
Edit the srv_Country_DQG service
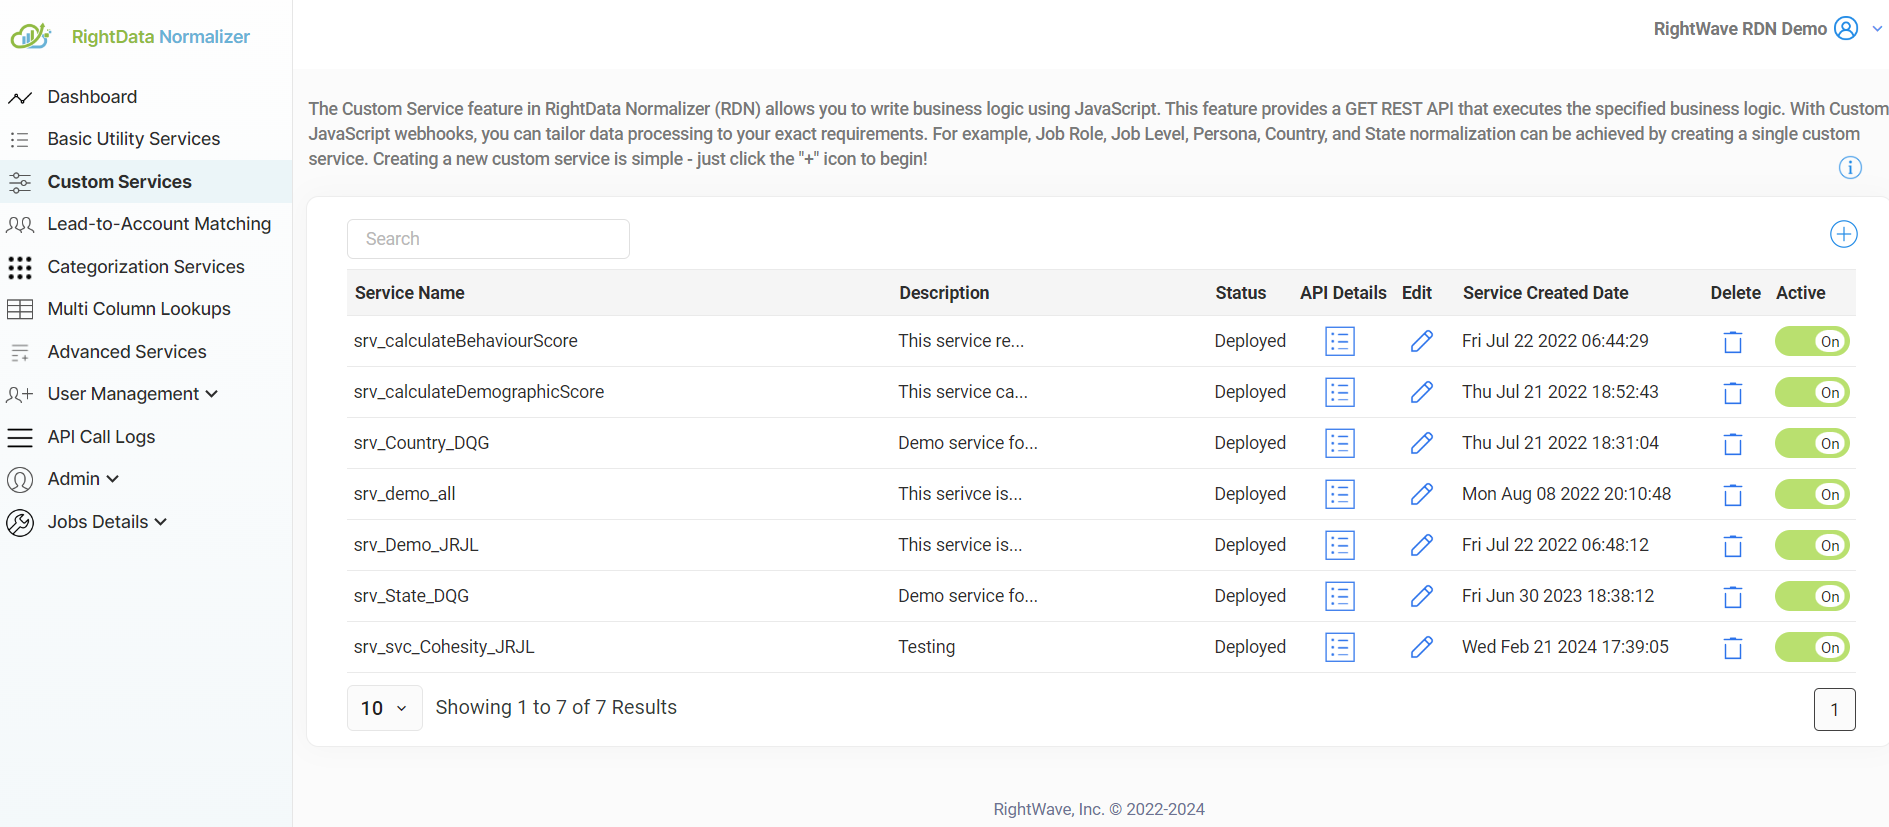click(x=1421, y=443)
